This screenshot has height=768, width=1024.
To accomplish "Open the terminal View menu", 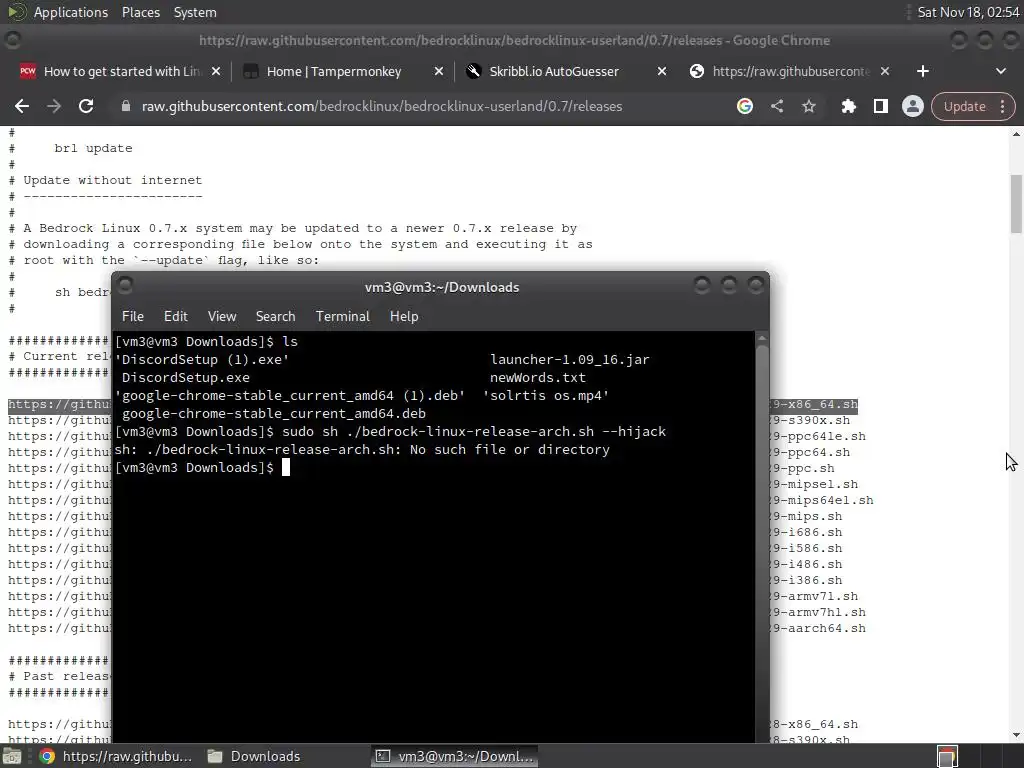I will pyautogui.click(x=222, y=316).
